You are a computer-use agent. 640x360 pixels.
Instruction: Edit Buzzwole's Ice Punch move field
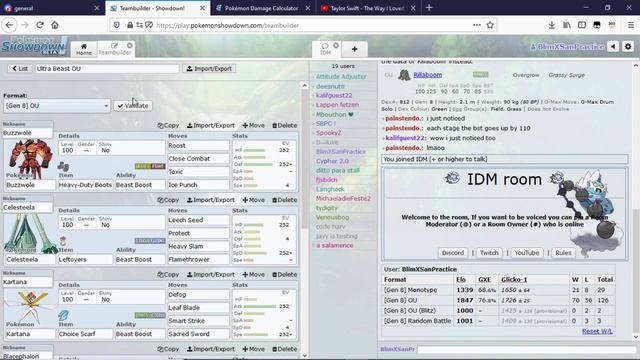point(198,185)
